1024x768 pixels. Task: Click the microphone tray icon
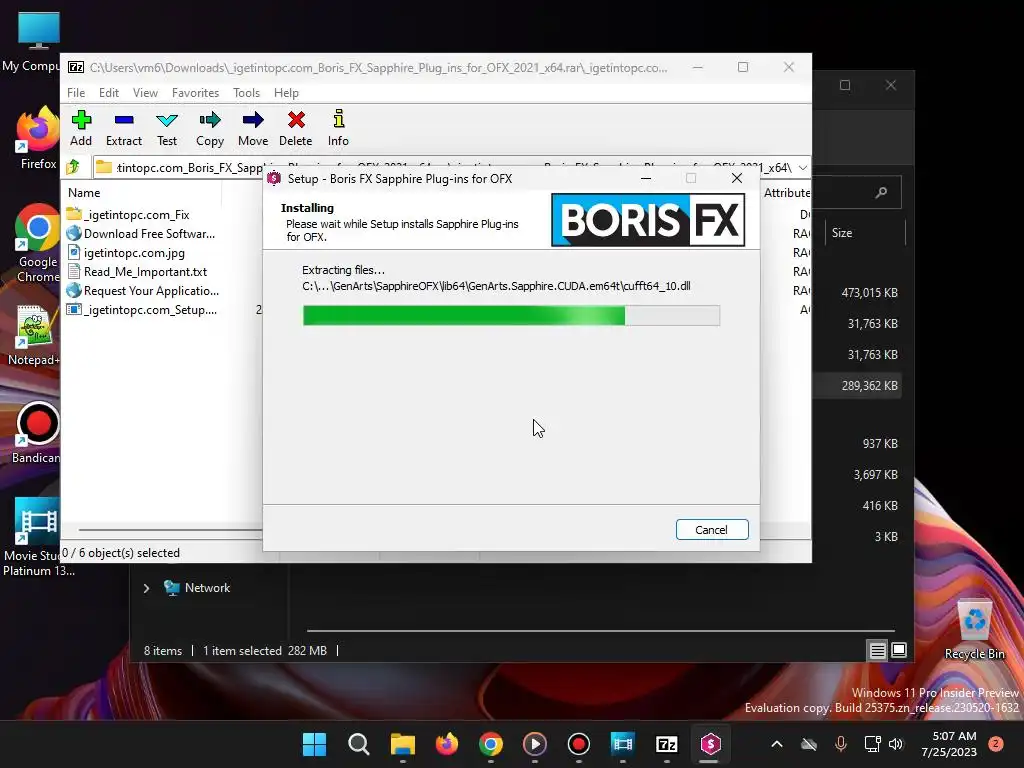pos(841,744)
